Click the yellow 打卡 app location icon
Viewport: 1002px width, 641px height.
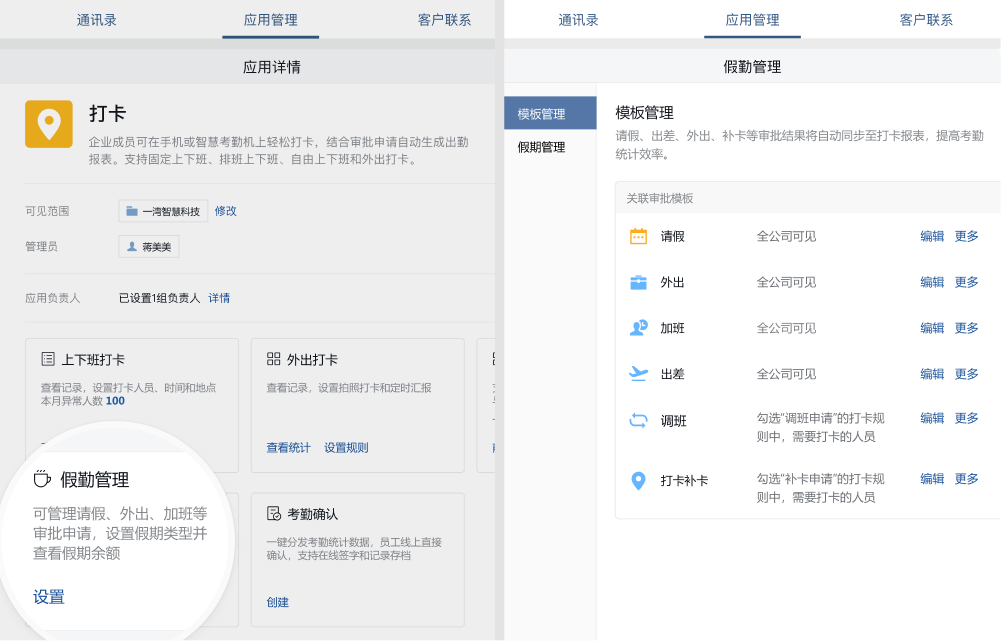[49, 124]
